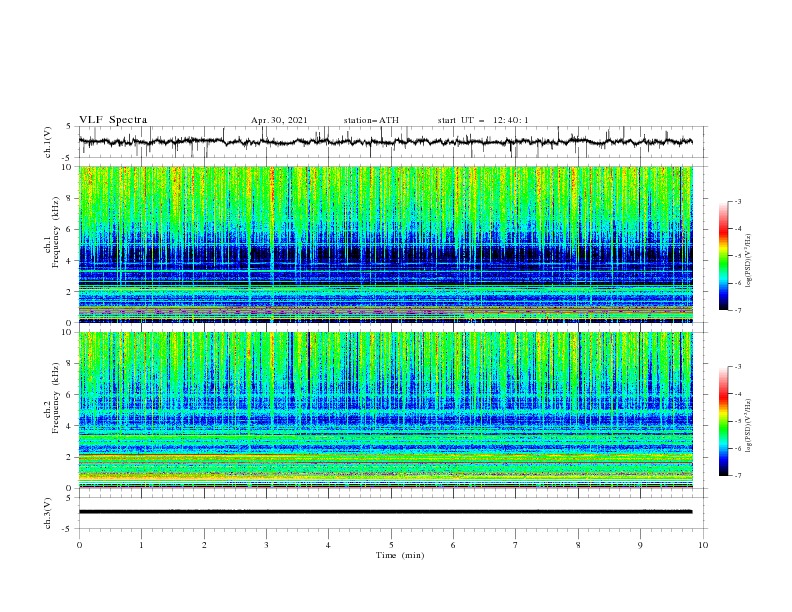This screenshot has width=792, height=612.
Task: Click the ch.1 'Frequency (kHz)' axis label
Action: [x=56, y=233]
